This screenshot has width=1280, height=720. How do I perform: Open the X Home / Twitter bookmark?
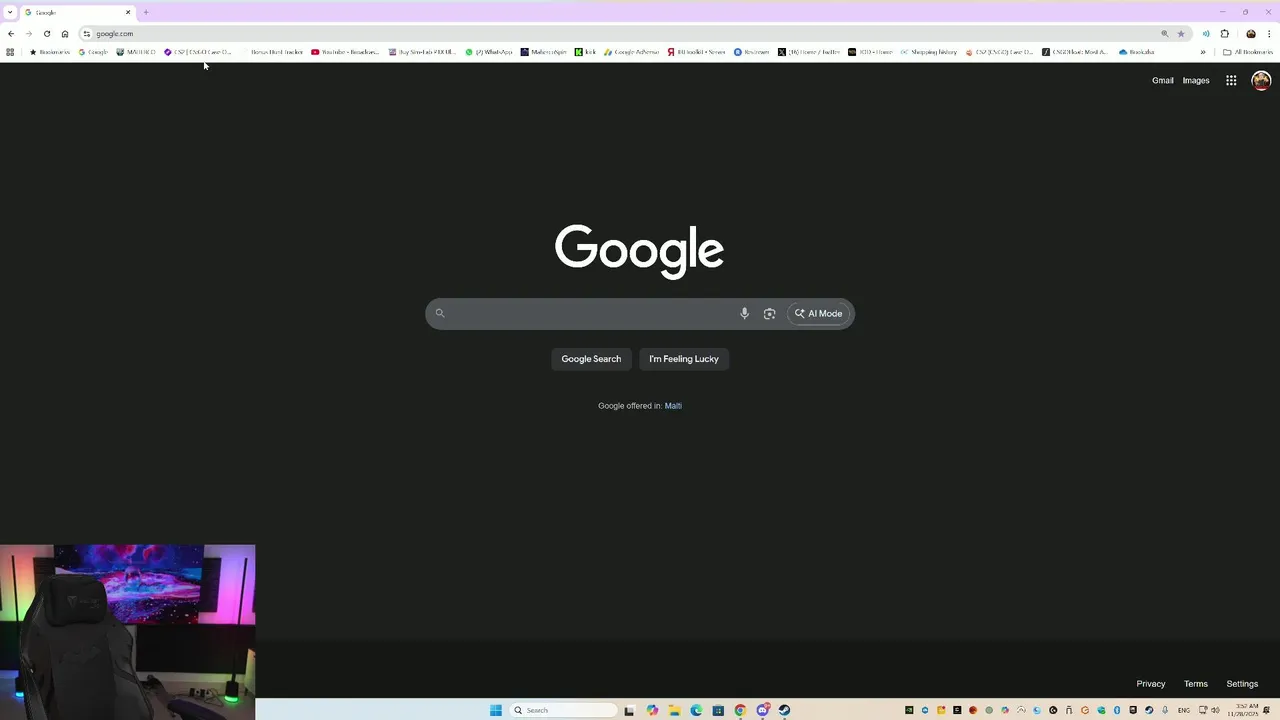click(x=809, y=52)
